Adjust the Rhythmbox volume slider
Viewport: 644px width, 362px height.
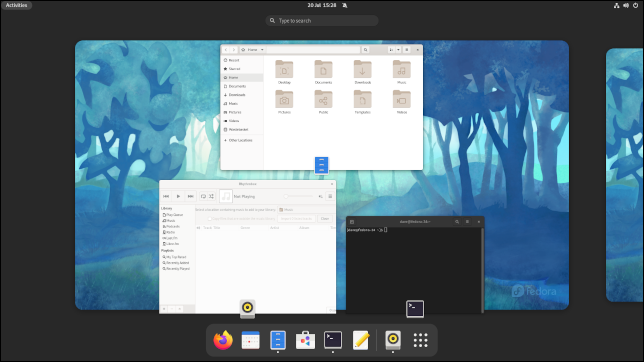point(299,196)
